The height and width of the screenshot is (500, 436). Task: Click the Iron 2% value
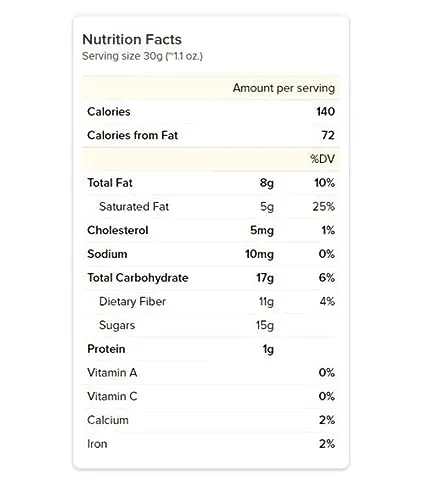(x=327, y=444)
